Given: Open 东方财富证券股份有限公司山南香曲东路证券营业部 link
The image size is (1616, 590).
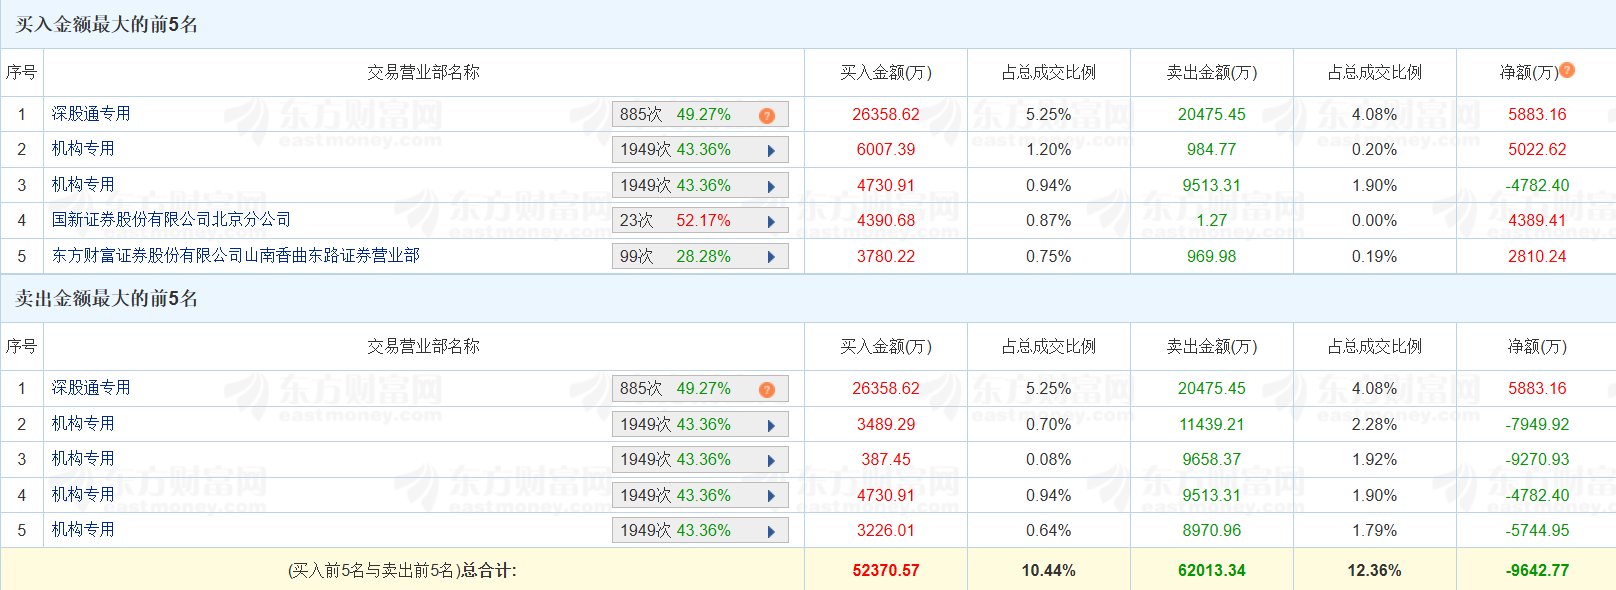Looking at the screenshot, I should [x=235, y=255].
